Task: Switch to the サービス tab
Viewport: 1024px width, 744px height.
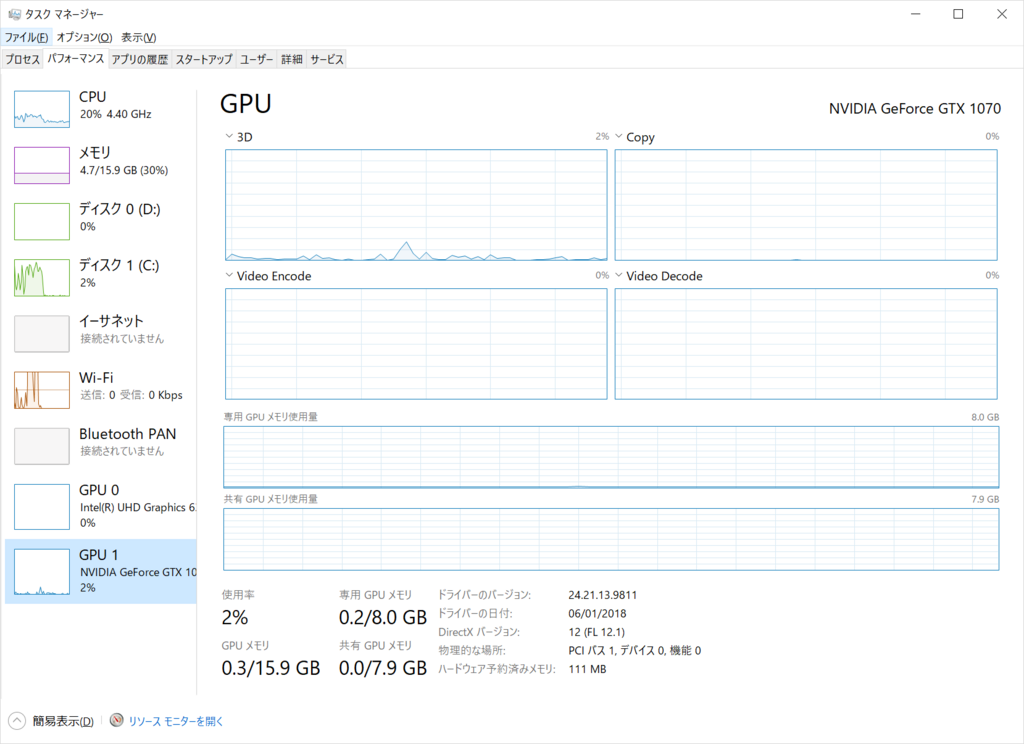Action: [327, 59]
